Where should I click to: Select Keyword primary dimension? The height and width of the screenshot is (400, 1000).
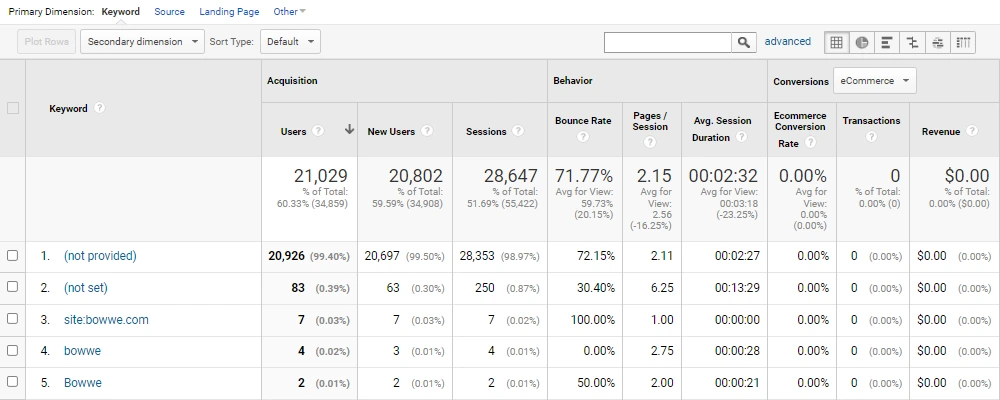121,11
